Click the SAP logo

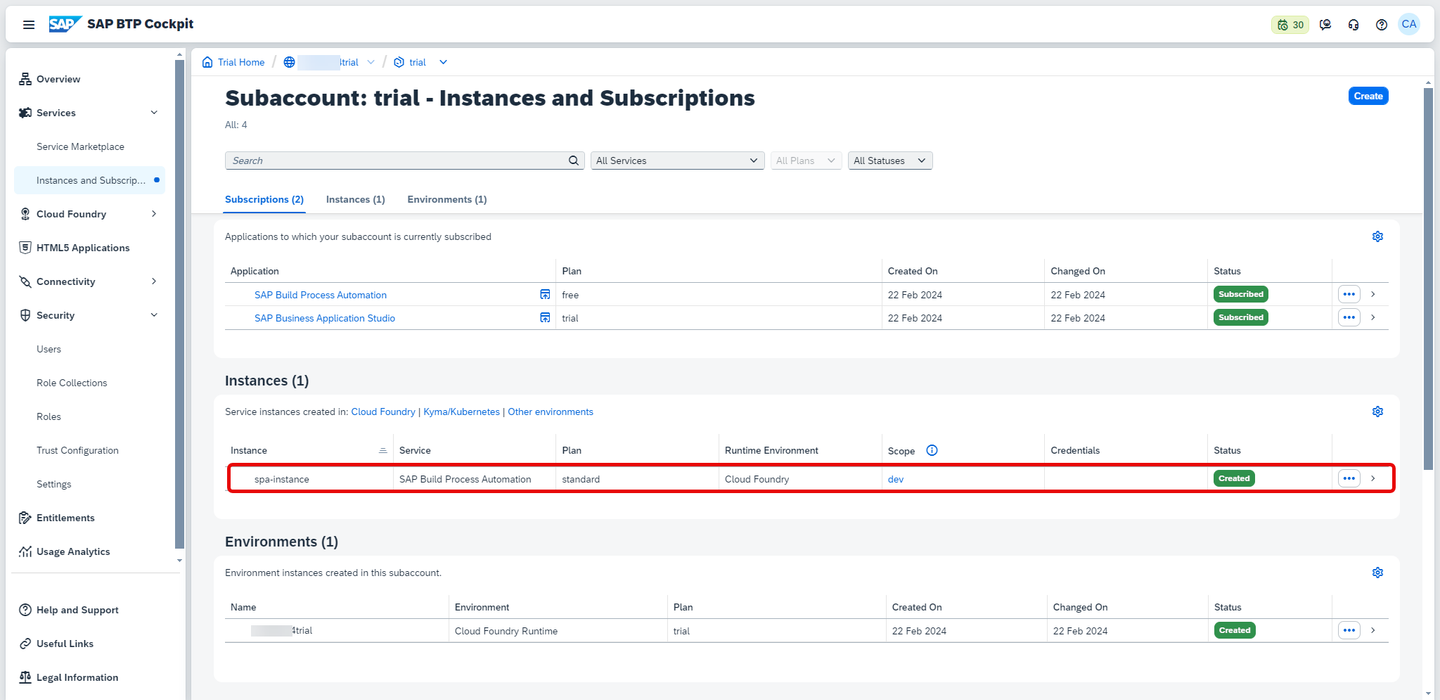pyautogui.click(x=64, y=24)
